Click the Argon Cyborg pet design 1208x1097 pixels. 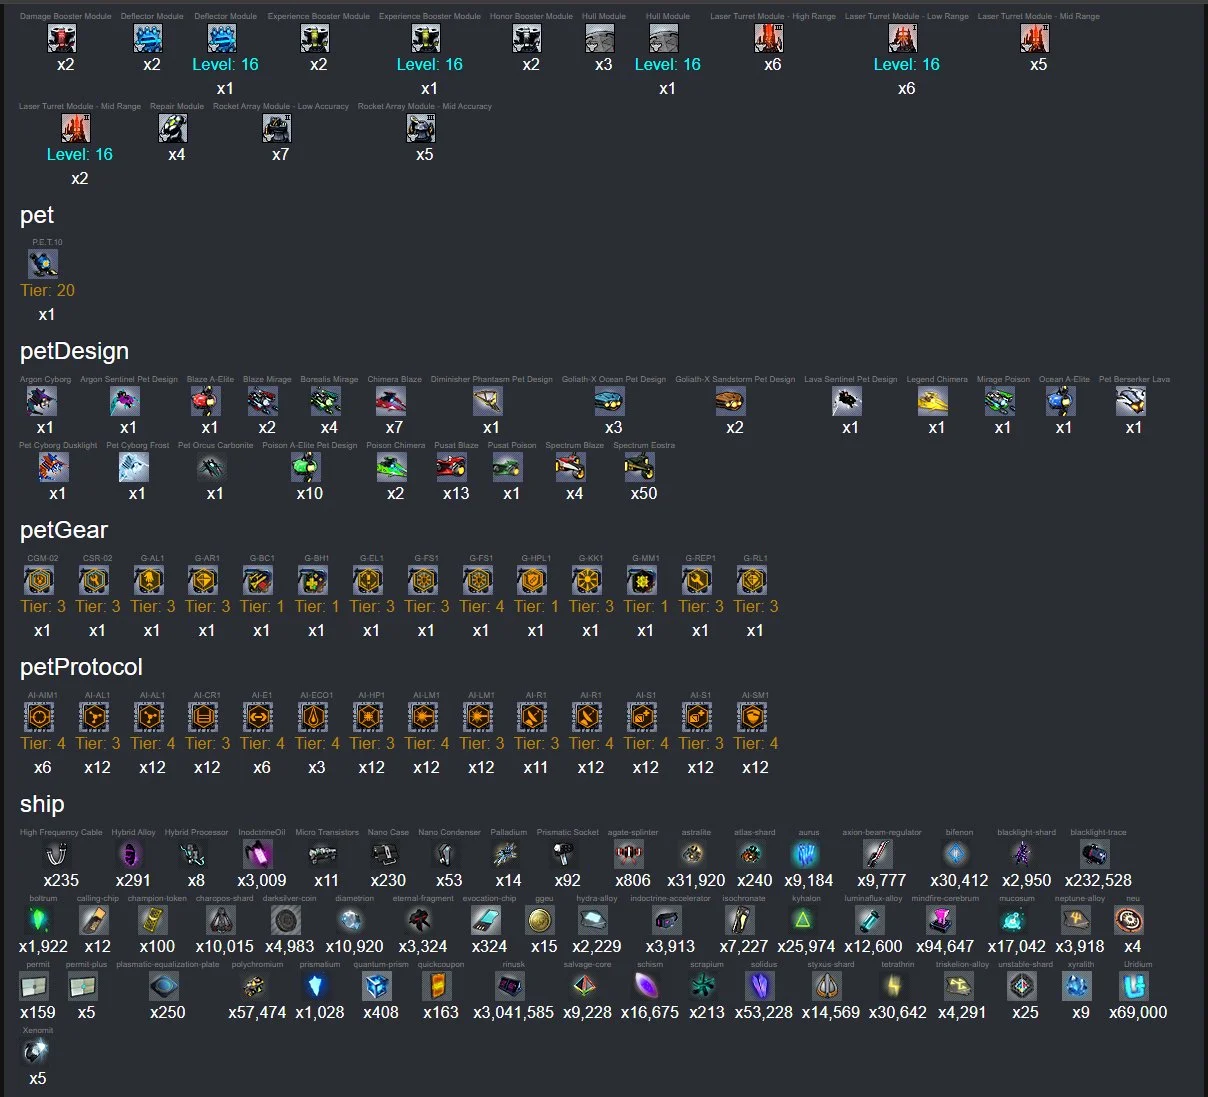click(42, 402)
